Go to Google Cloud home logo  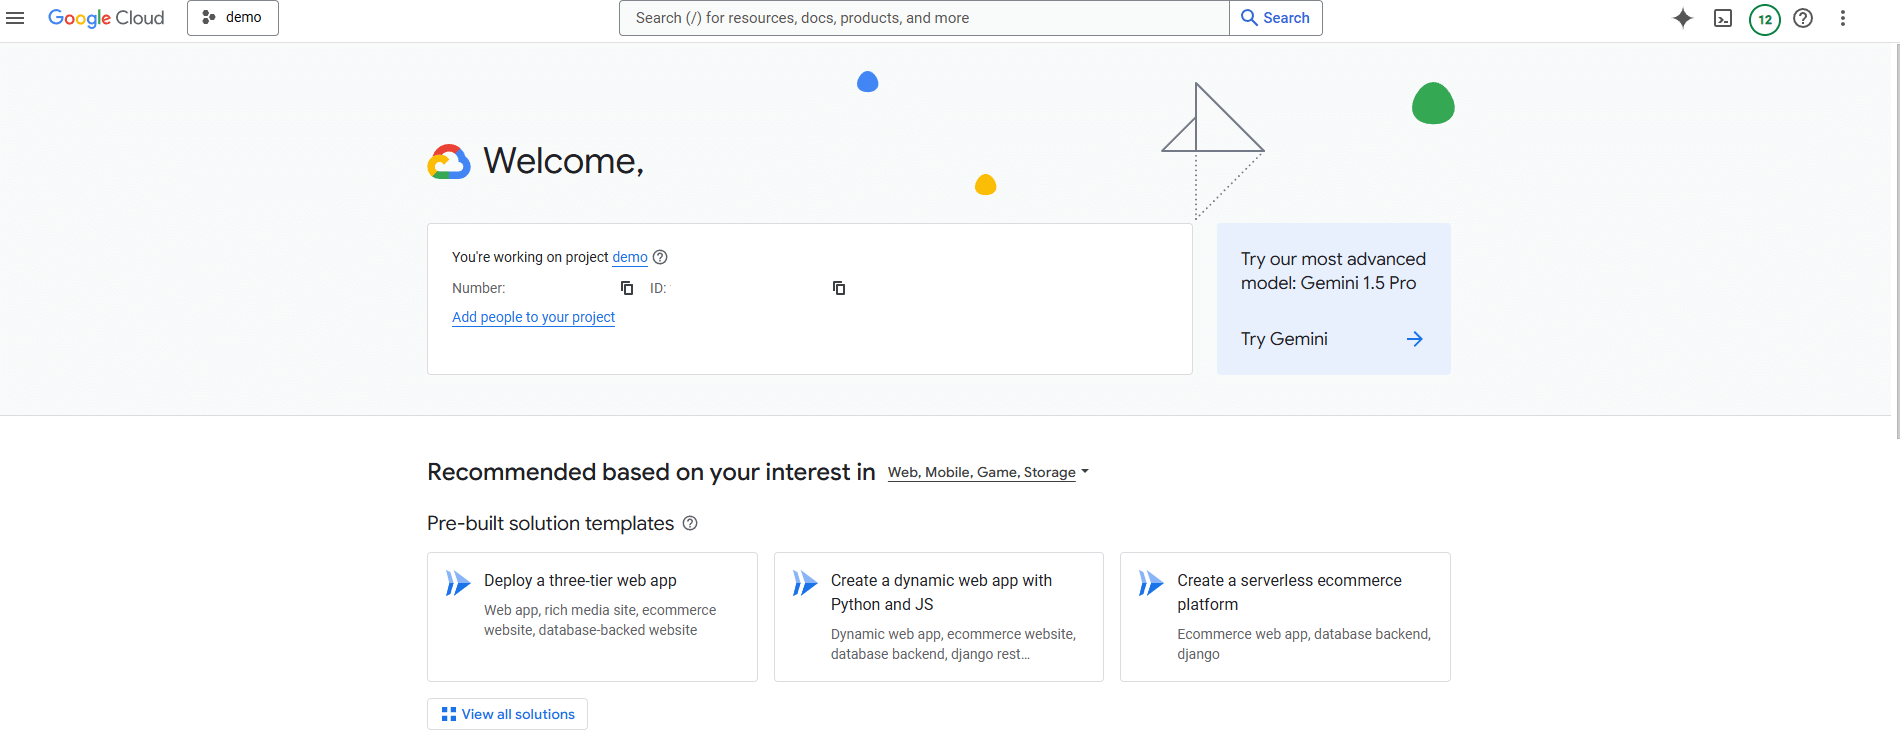pos(106,18)
